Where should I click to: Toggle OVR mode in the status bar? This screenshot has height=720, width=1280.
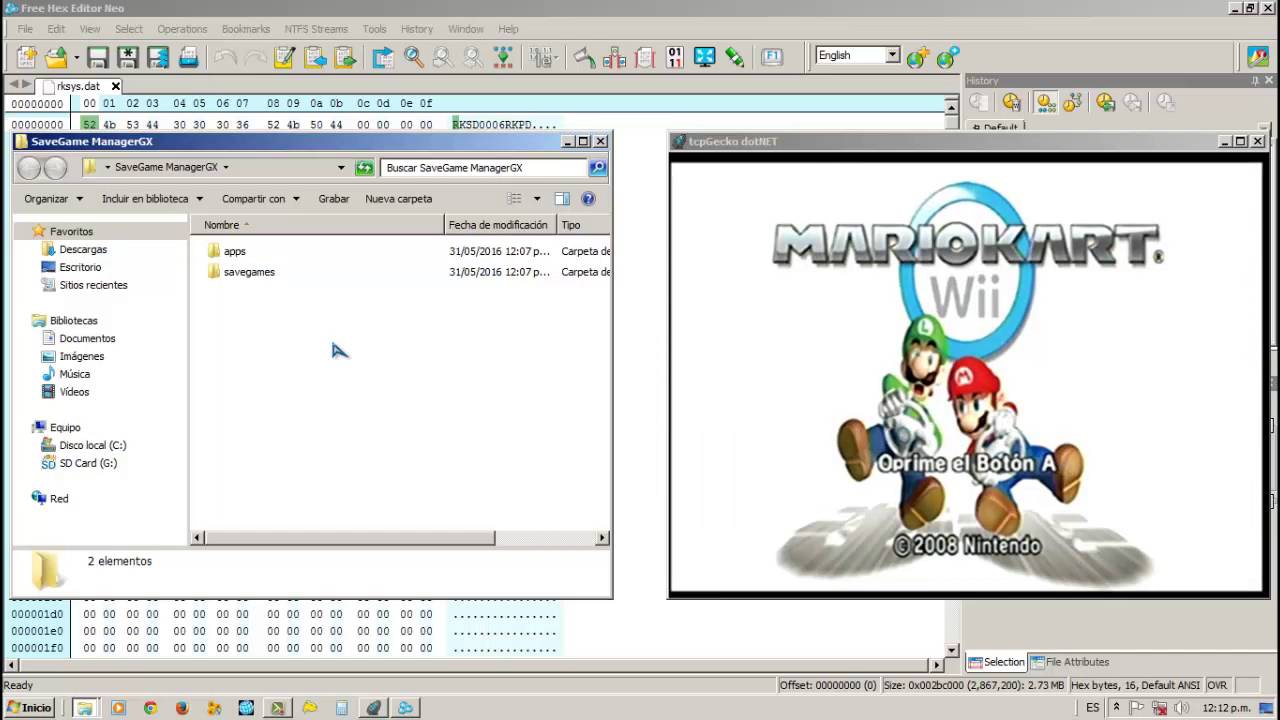pos(1217,685)
